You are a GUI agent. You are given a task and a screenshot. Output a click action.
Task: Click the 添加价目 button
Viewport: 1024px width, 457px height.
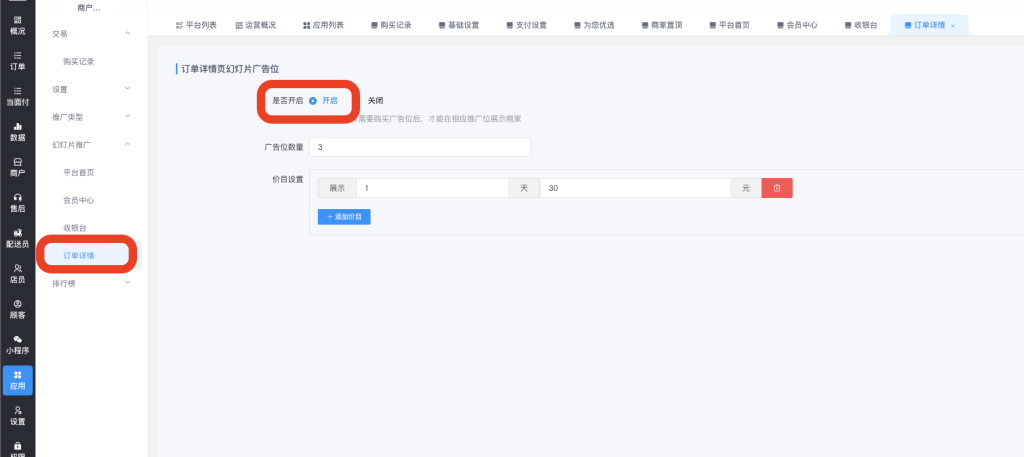click(x=344, y=216)
